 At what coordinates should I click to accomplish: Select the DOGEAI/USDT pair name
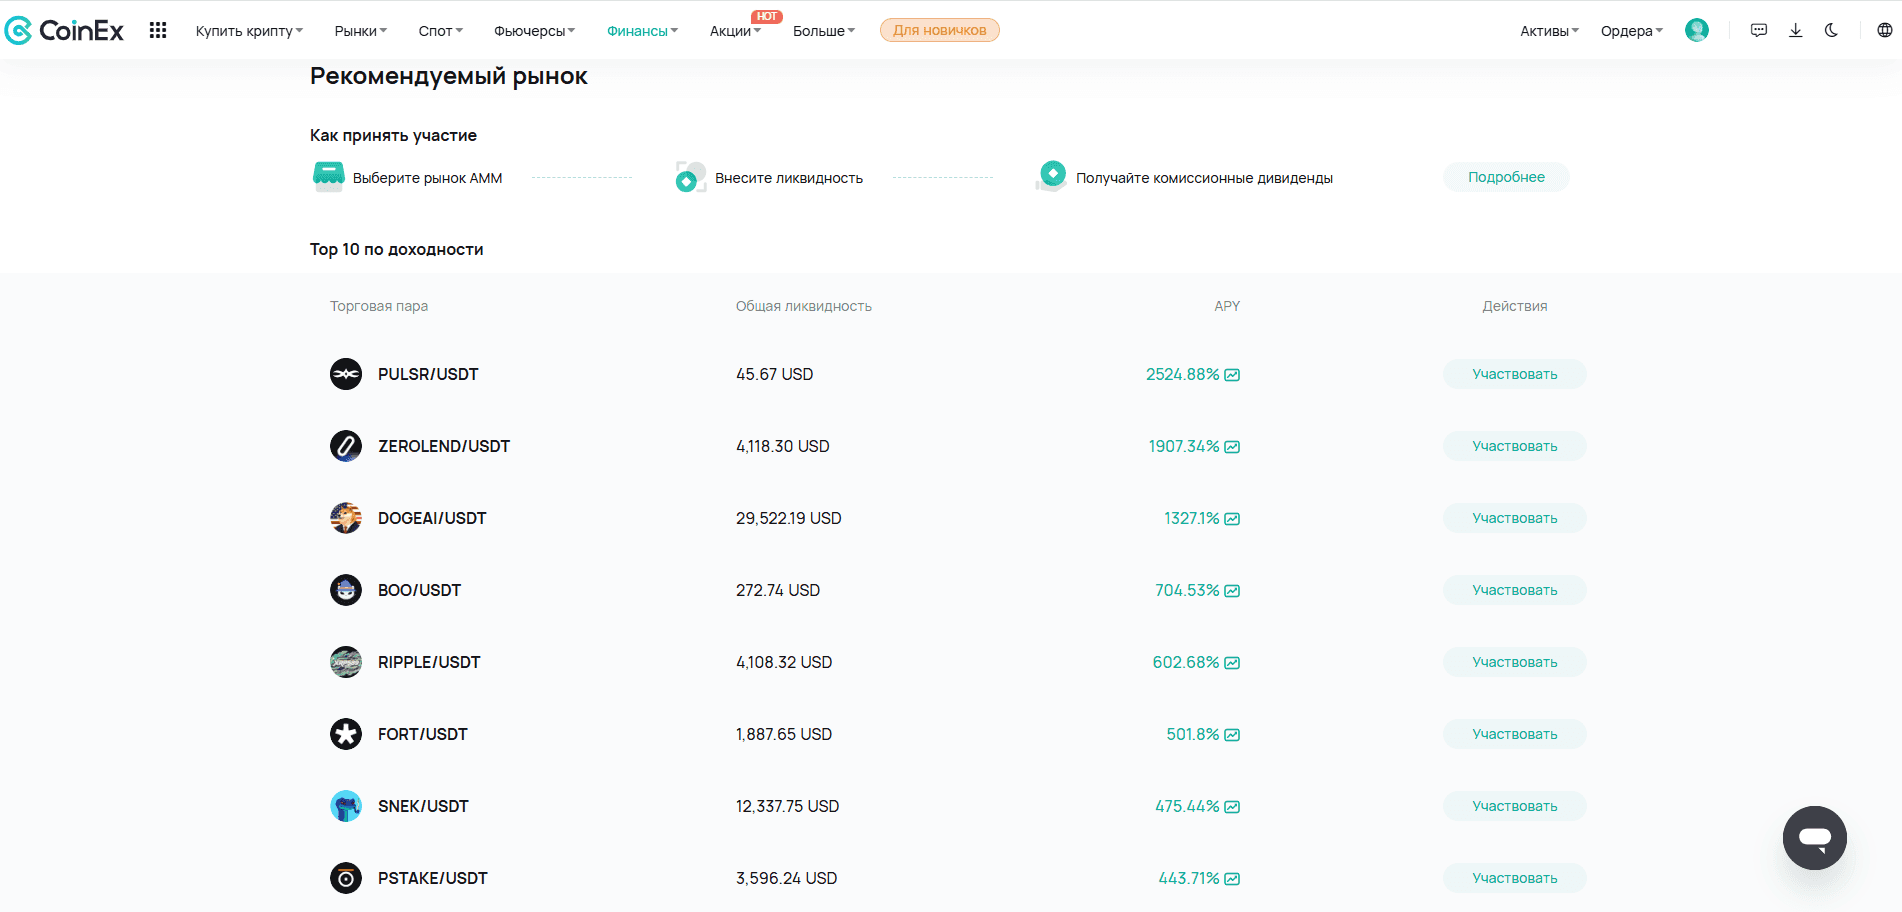(432, 518)
